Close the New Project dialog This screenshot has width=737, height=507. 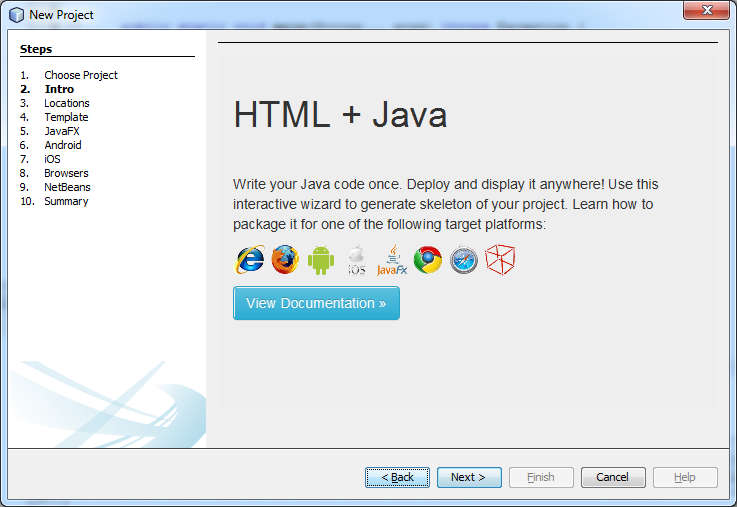click(706, 10)
